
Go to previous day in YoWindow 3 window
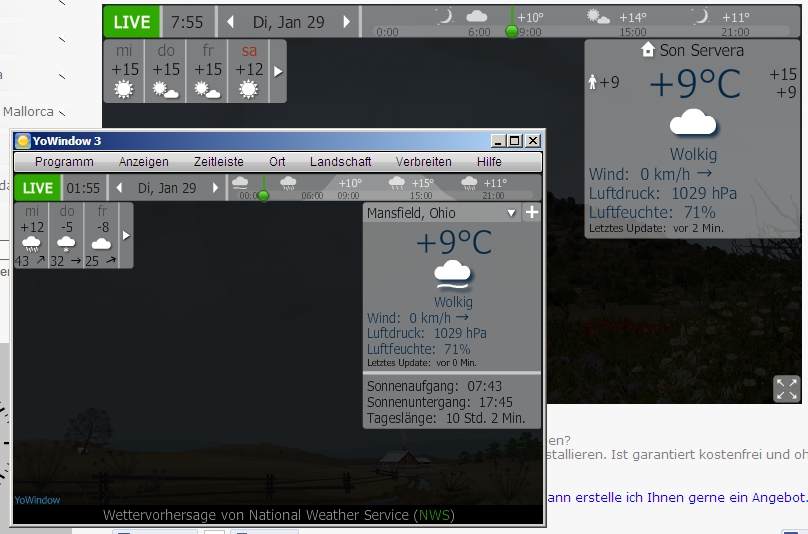coord(120,188)
